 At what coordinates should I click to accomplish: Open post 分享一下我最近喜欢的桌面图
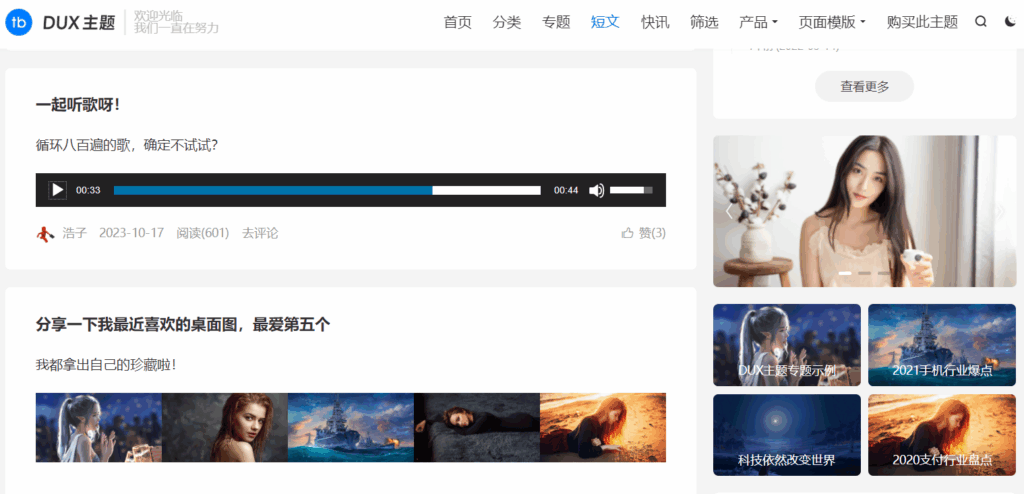coord(183,324)
